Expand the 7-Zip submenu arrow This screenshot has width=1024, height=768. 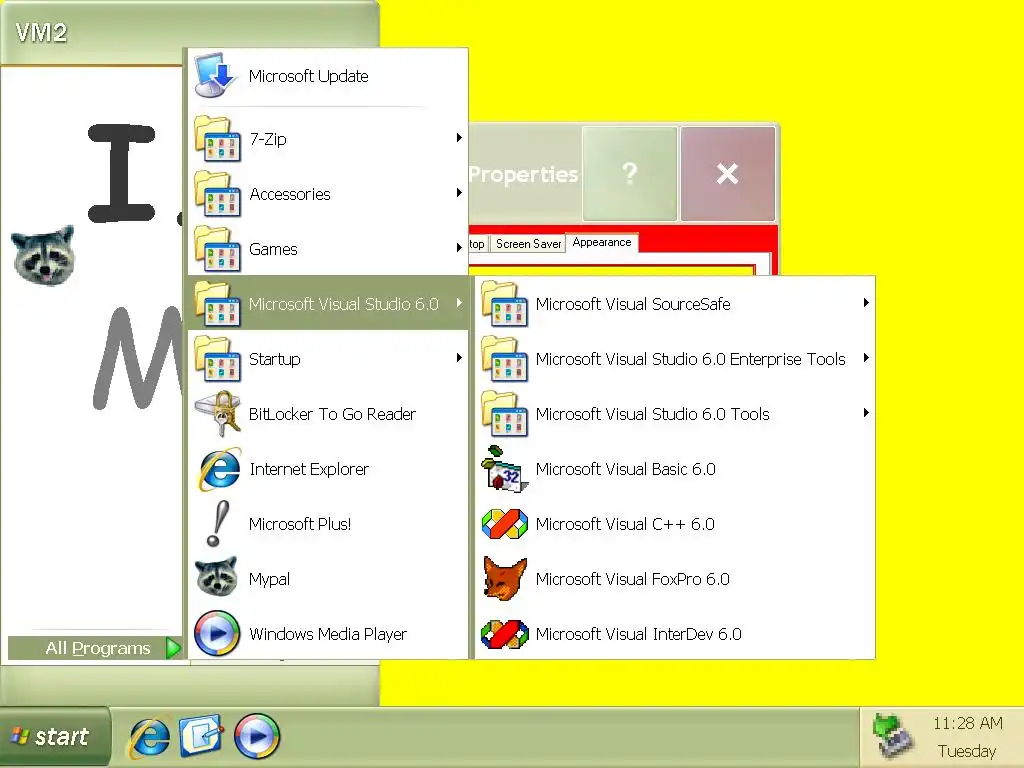[x=459, y=138]
